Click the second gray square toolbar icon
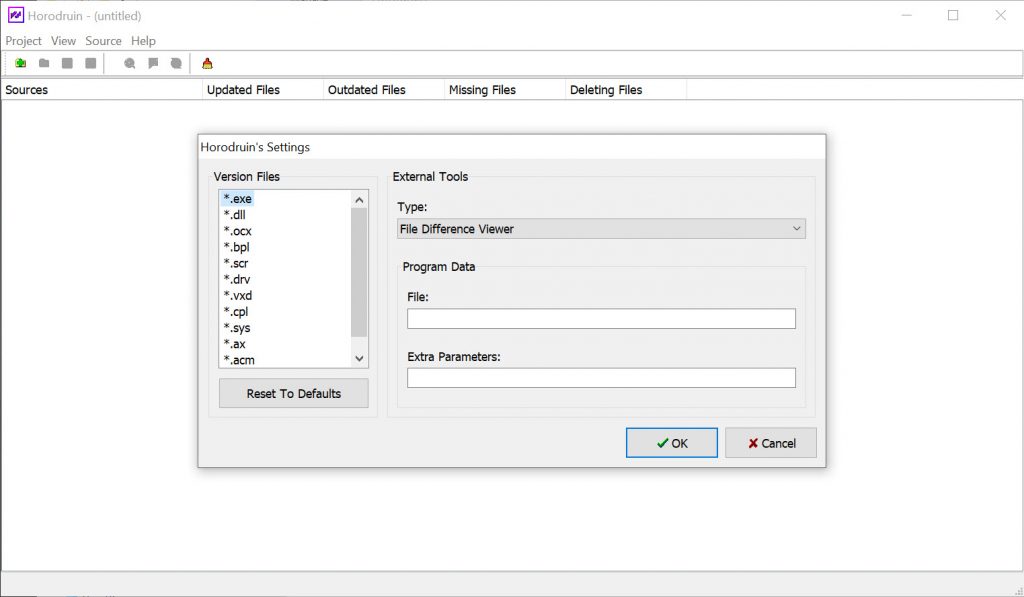Viewport: 1024px width, 597px height. (91, 63)
